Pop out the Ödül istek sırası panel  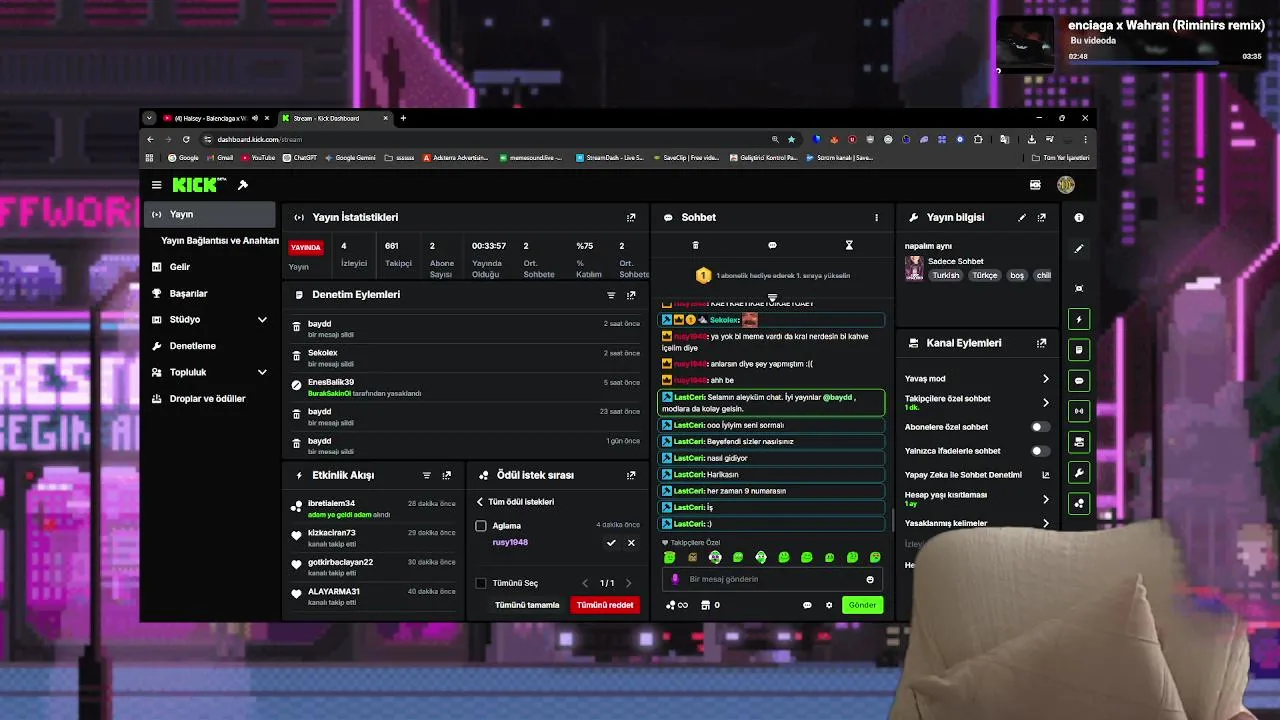tap(631, 475)
